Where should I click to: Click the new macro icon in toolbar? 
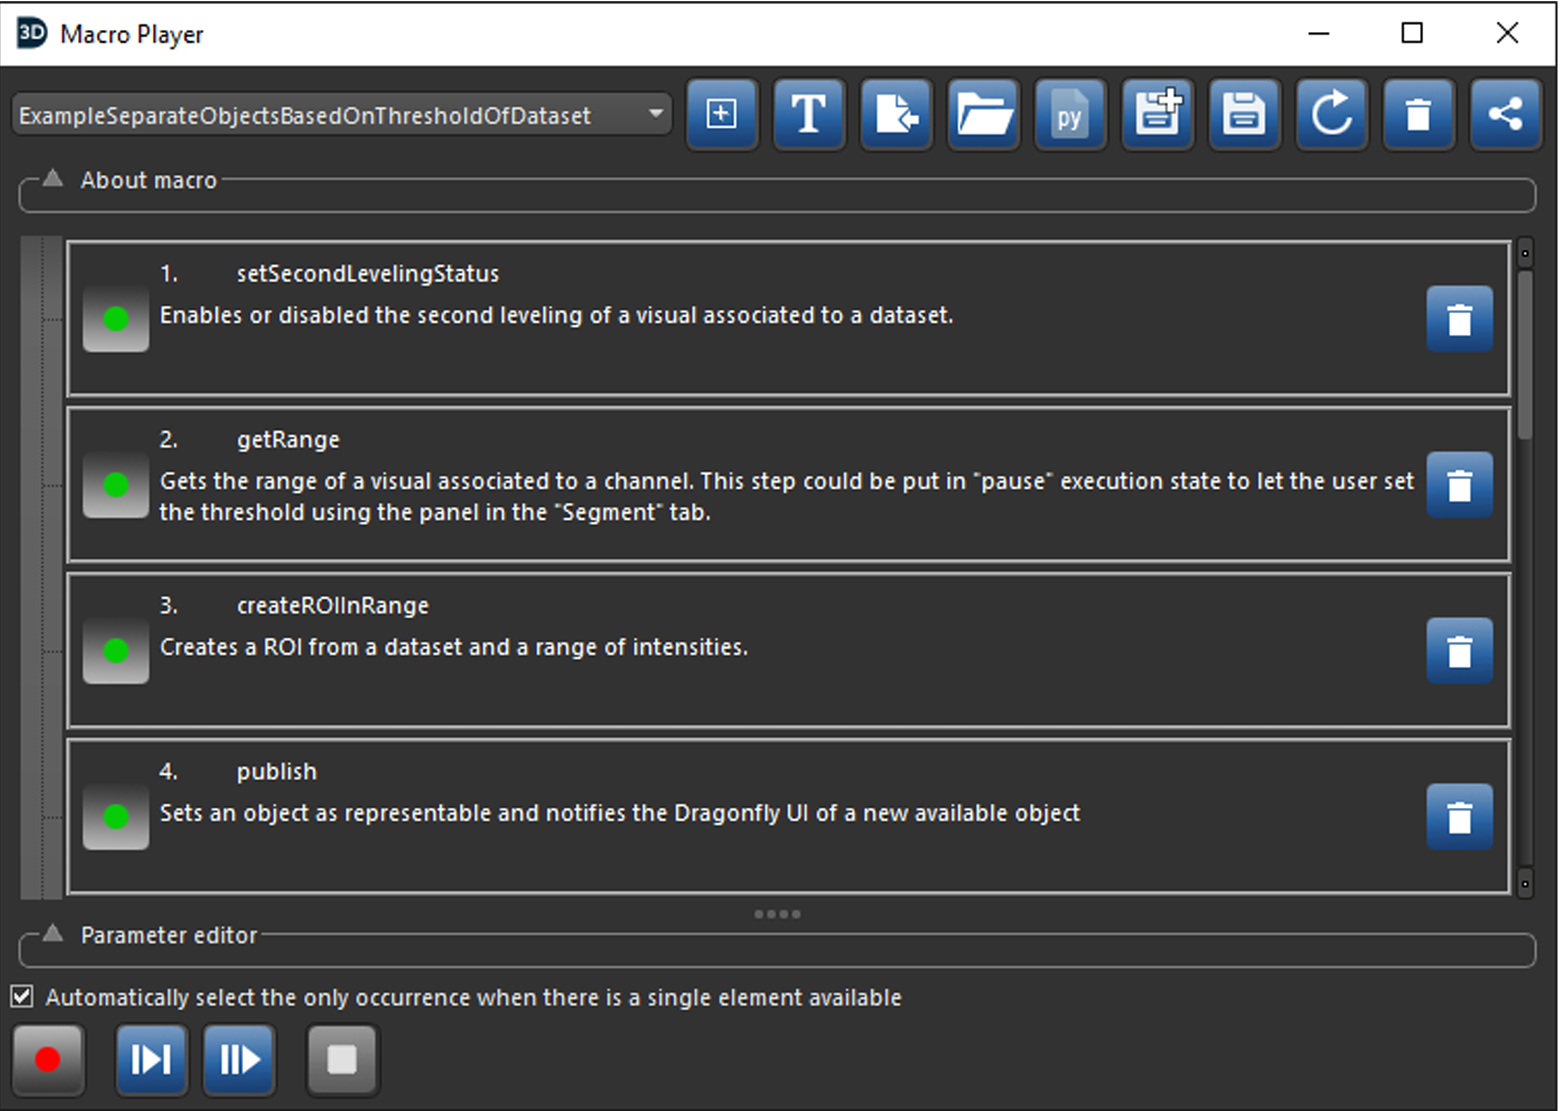point(721,114)
